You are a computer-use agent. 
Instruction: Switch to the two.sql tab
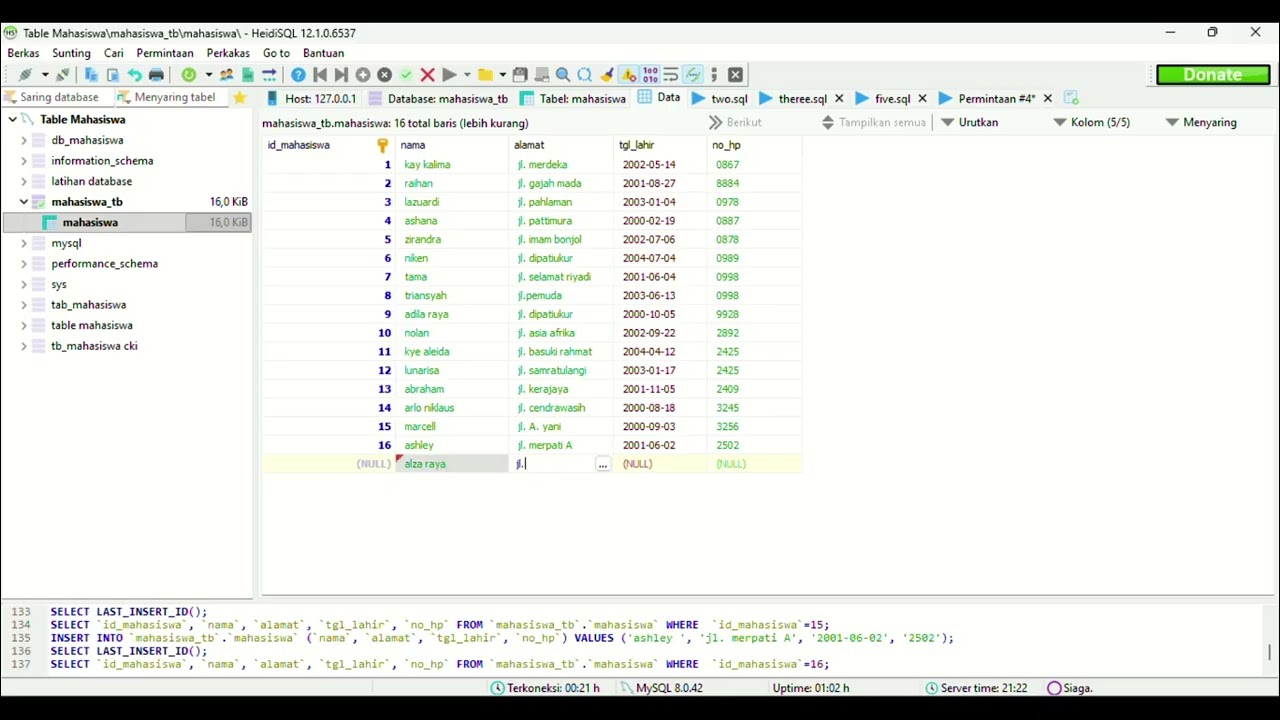(720, 98)
